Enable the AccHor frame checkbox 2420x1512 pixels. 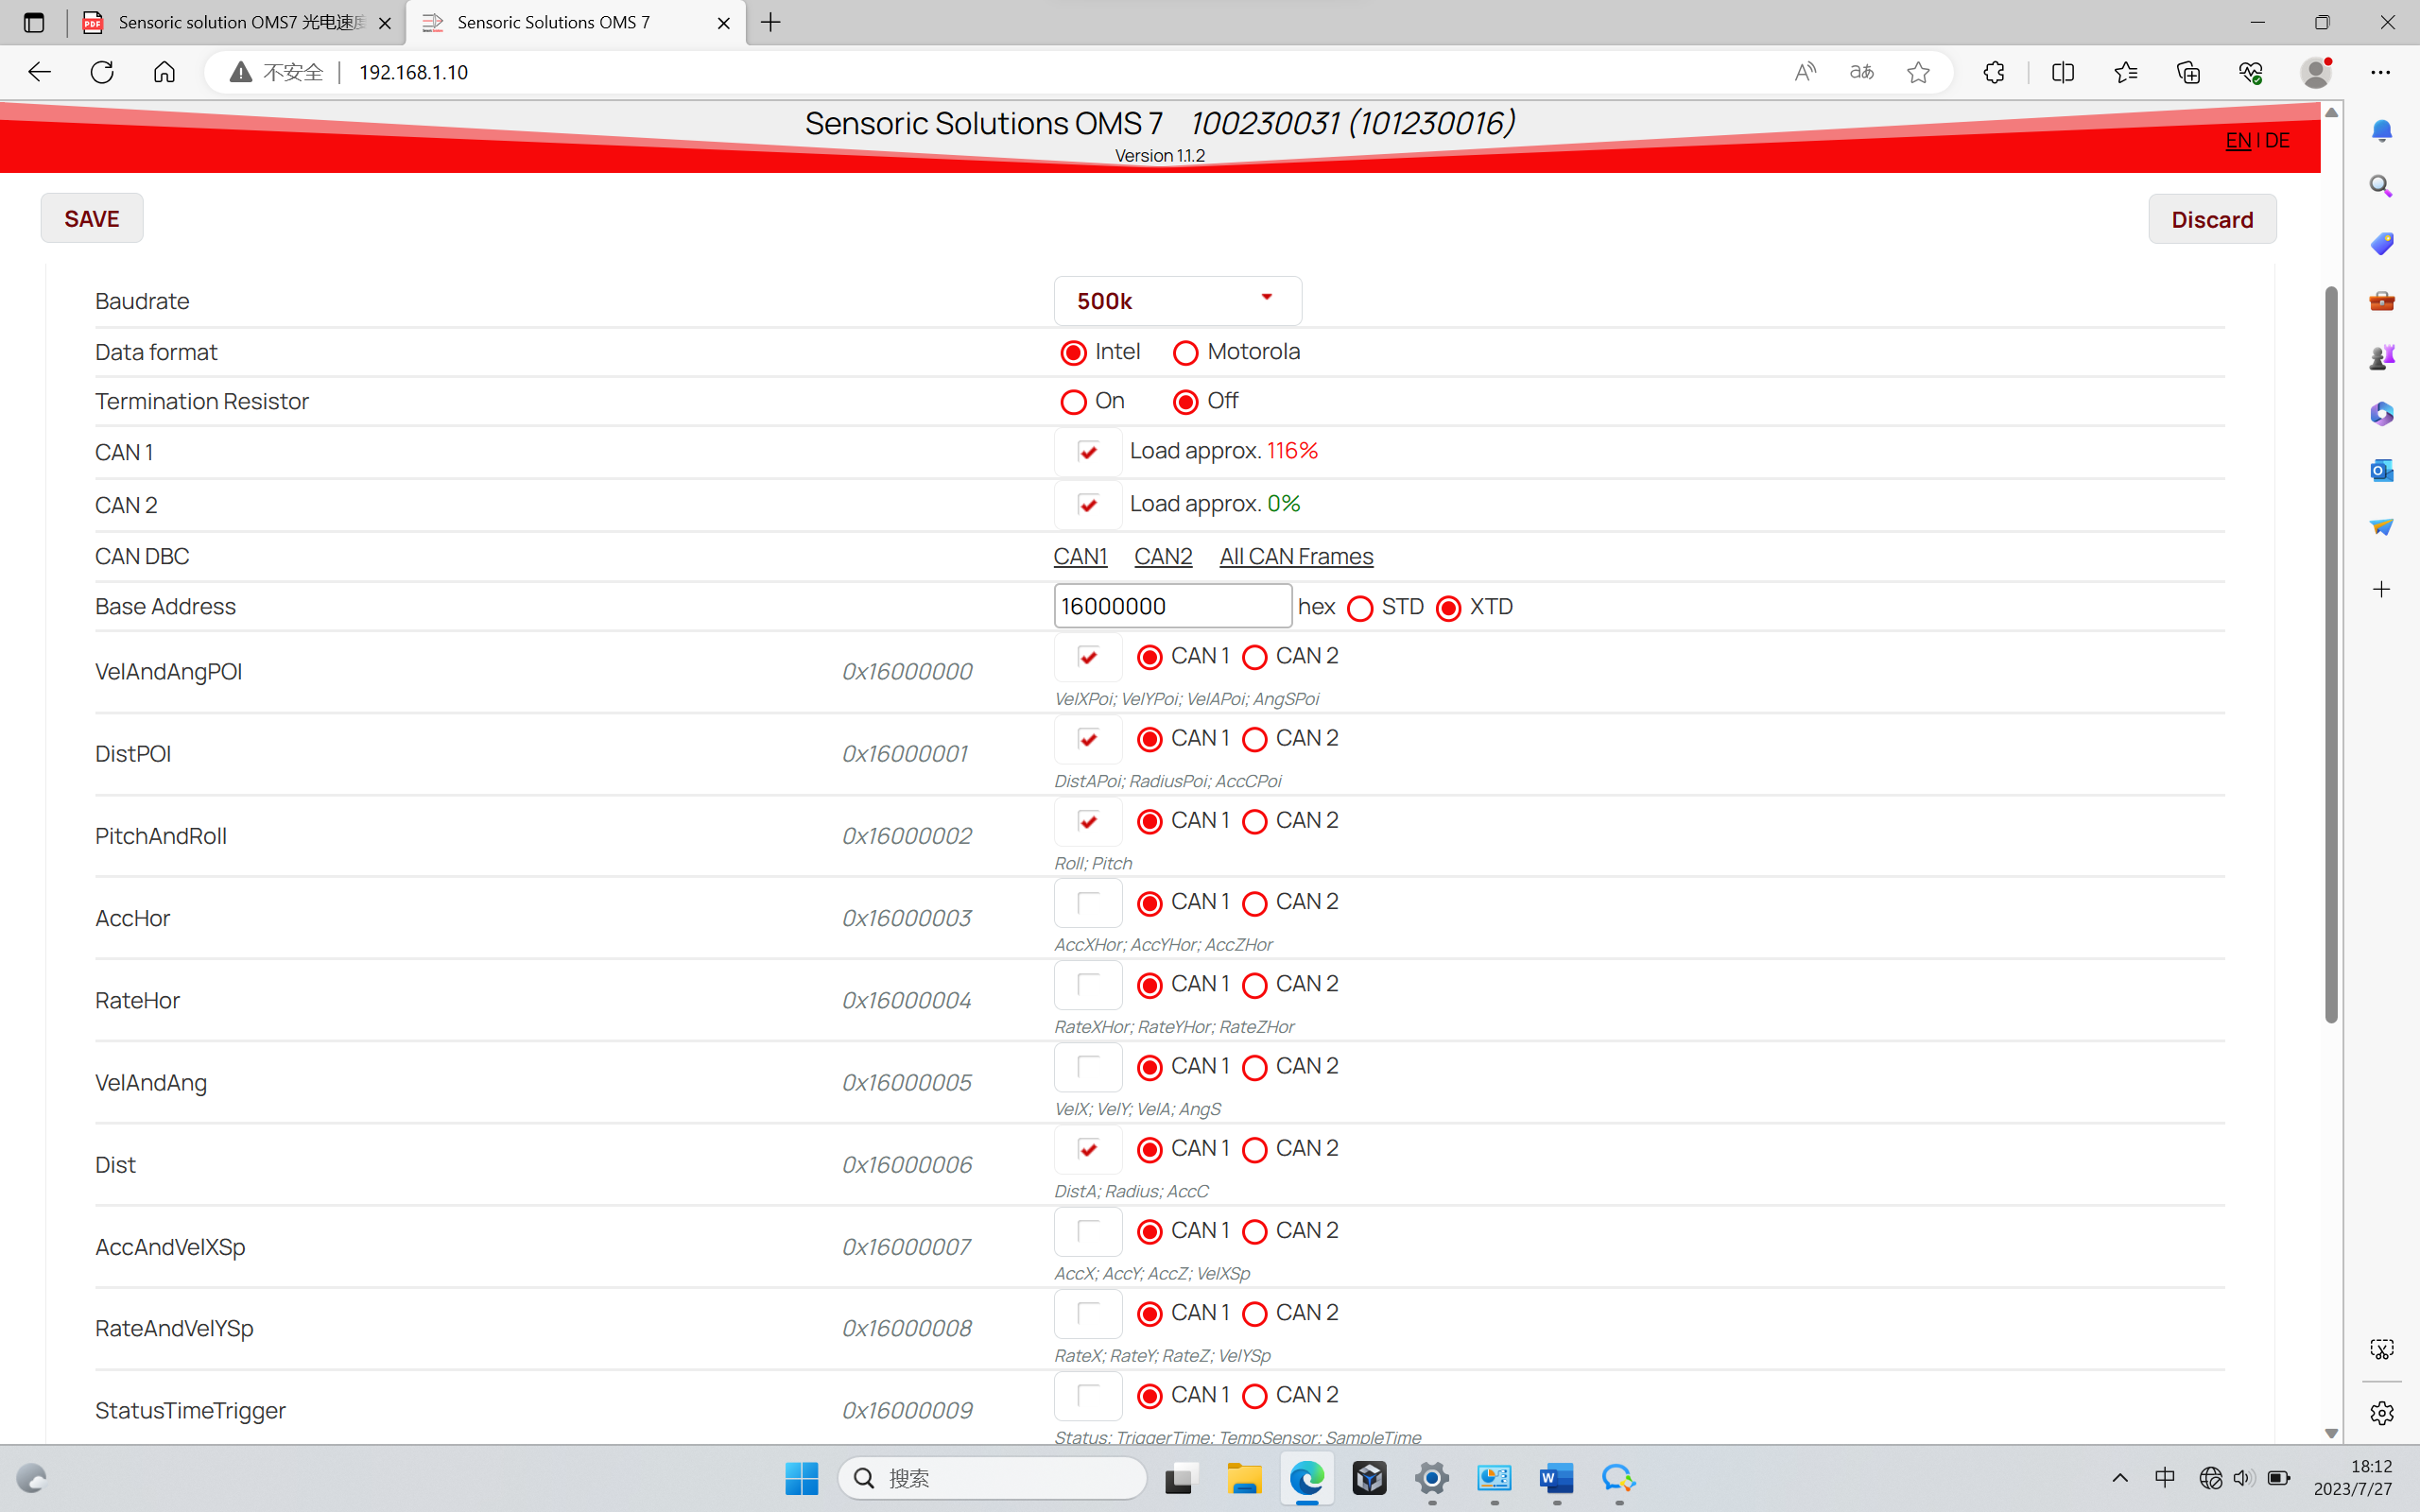pos(1088,903)
